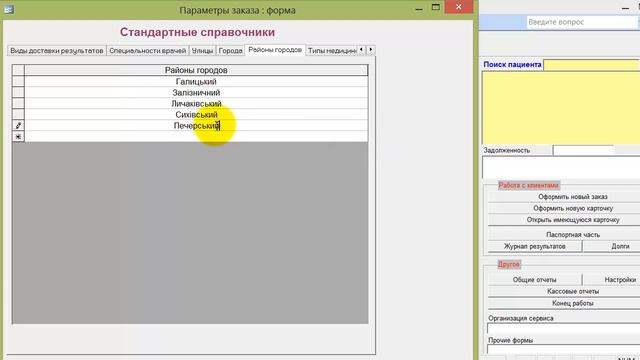The image size is (640, 360).
Task: Open the Улицы tab
Action: (202, 51)
